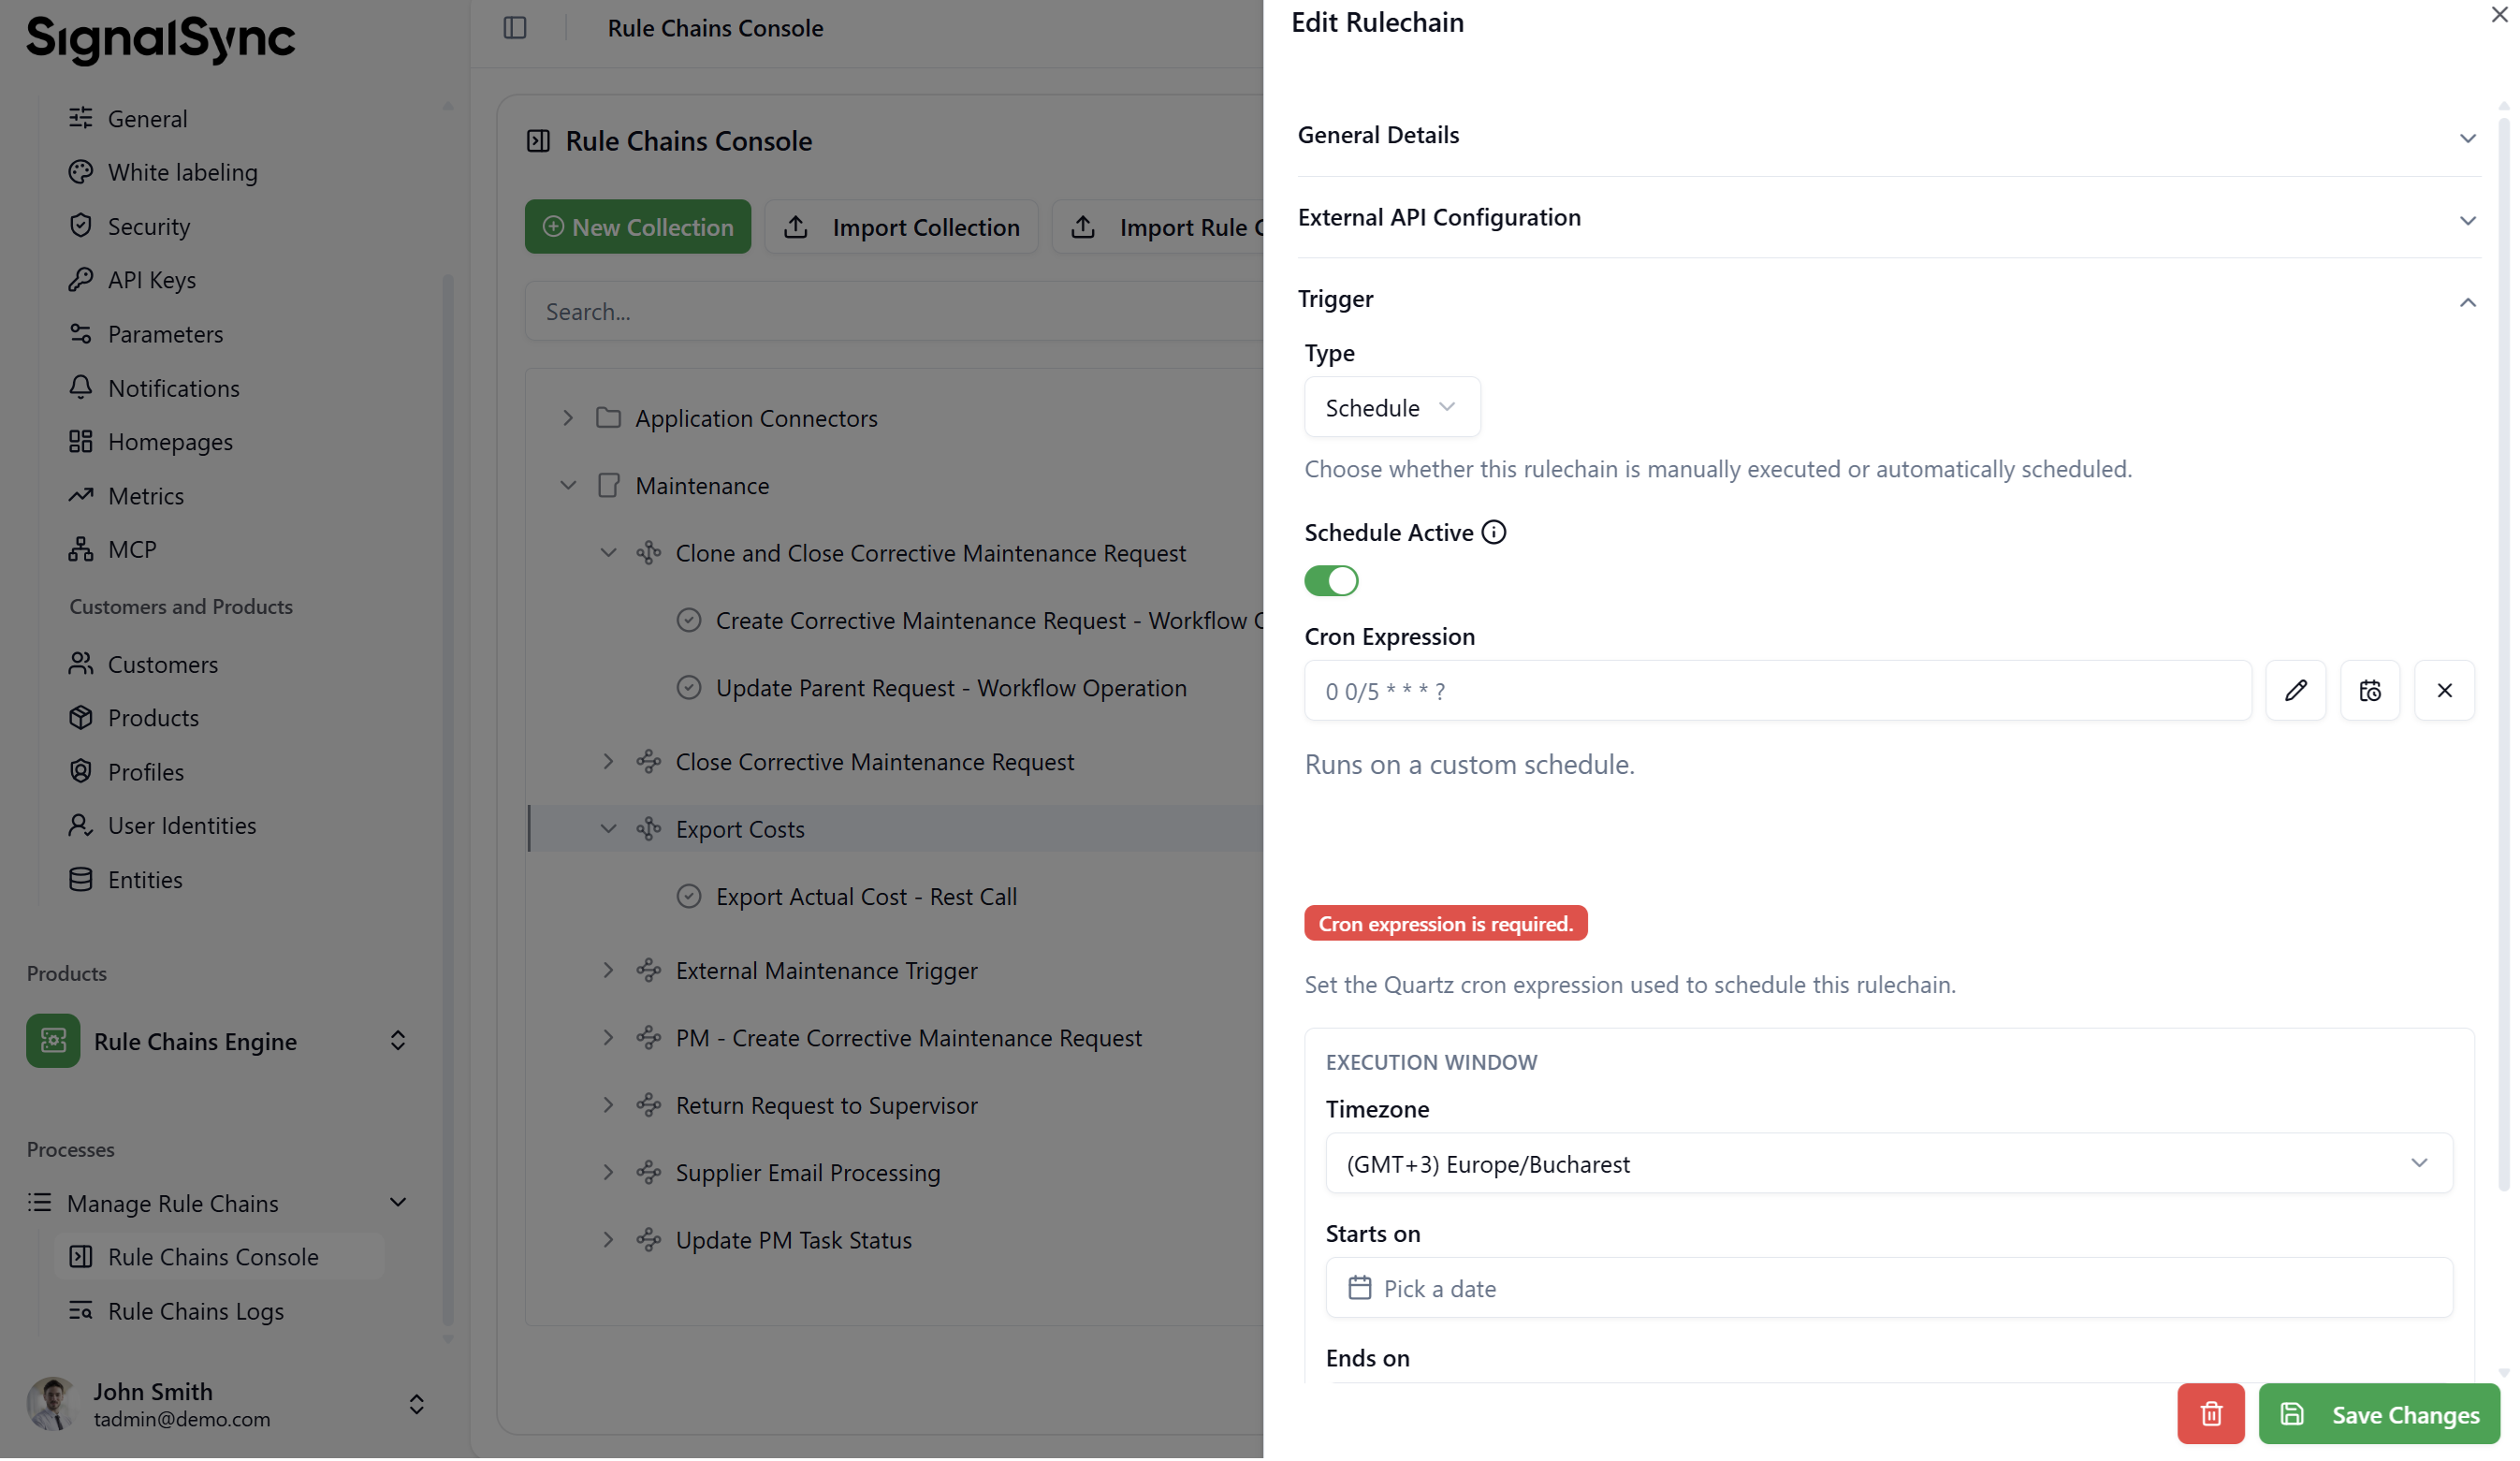Open Rule Chains Logs menu item
The image size is (2520, 1461).
pos(195,1312)
